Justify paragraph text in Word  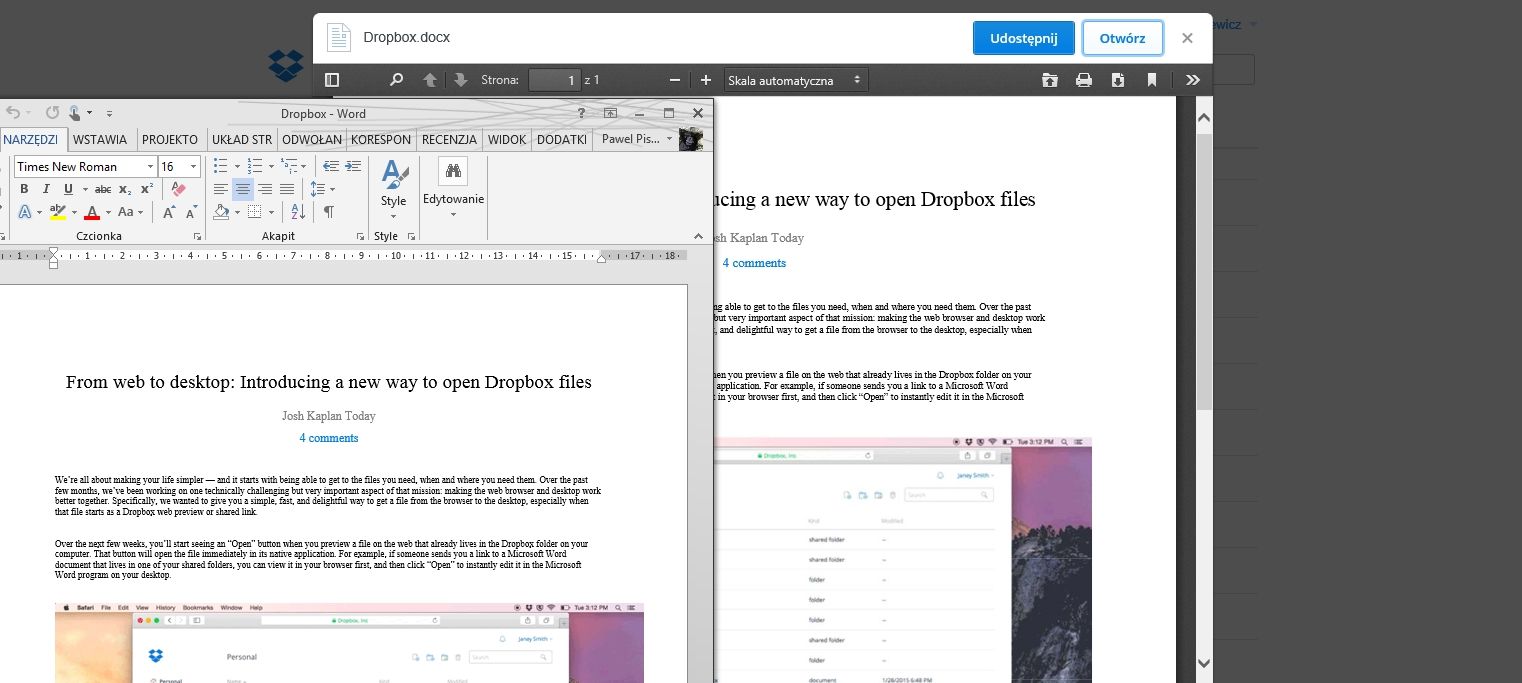(x=287, y=189)
